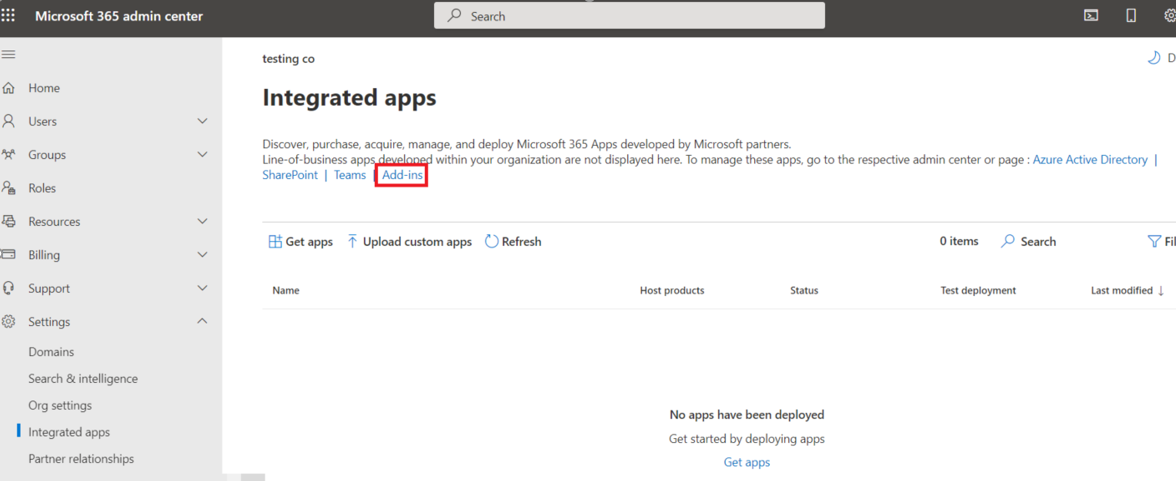Open Search & intelligence under Settings
Image resolution: width=1176 pixels, height=481 pixels.
click(83, 379)
